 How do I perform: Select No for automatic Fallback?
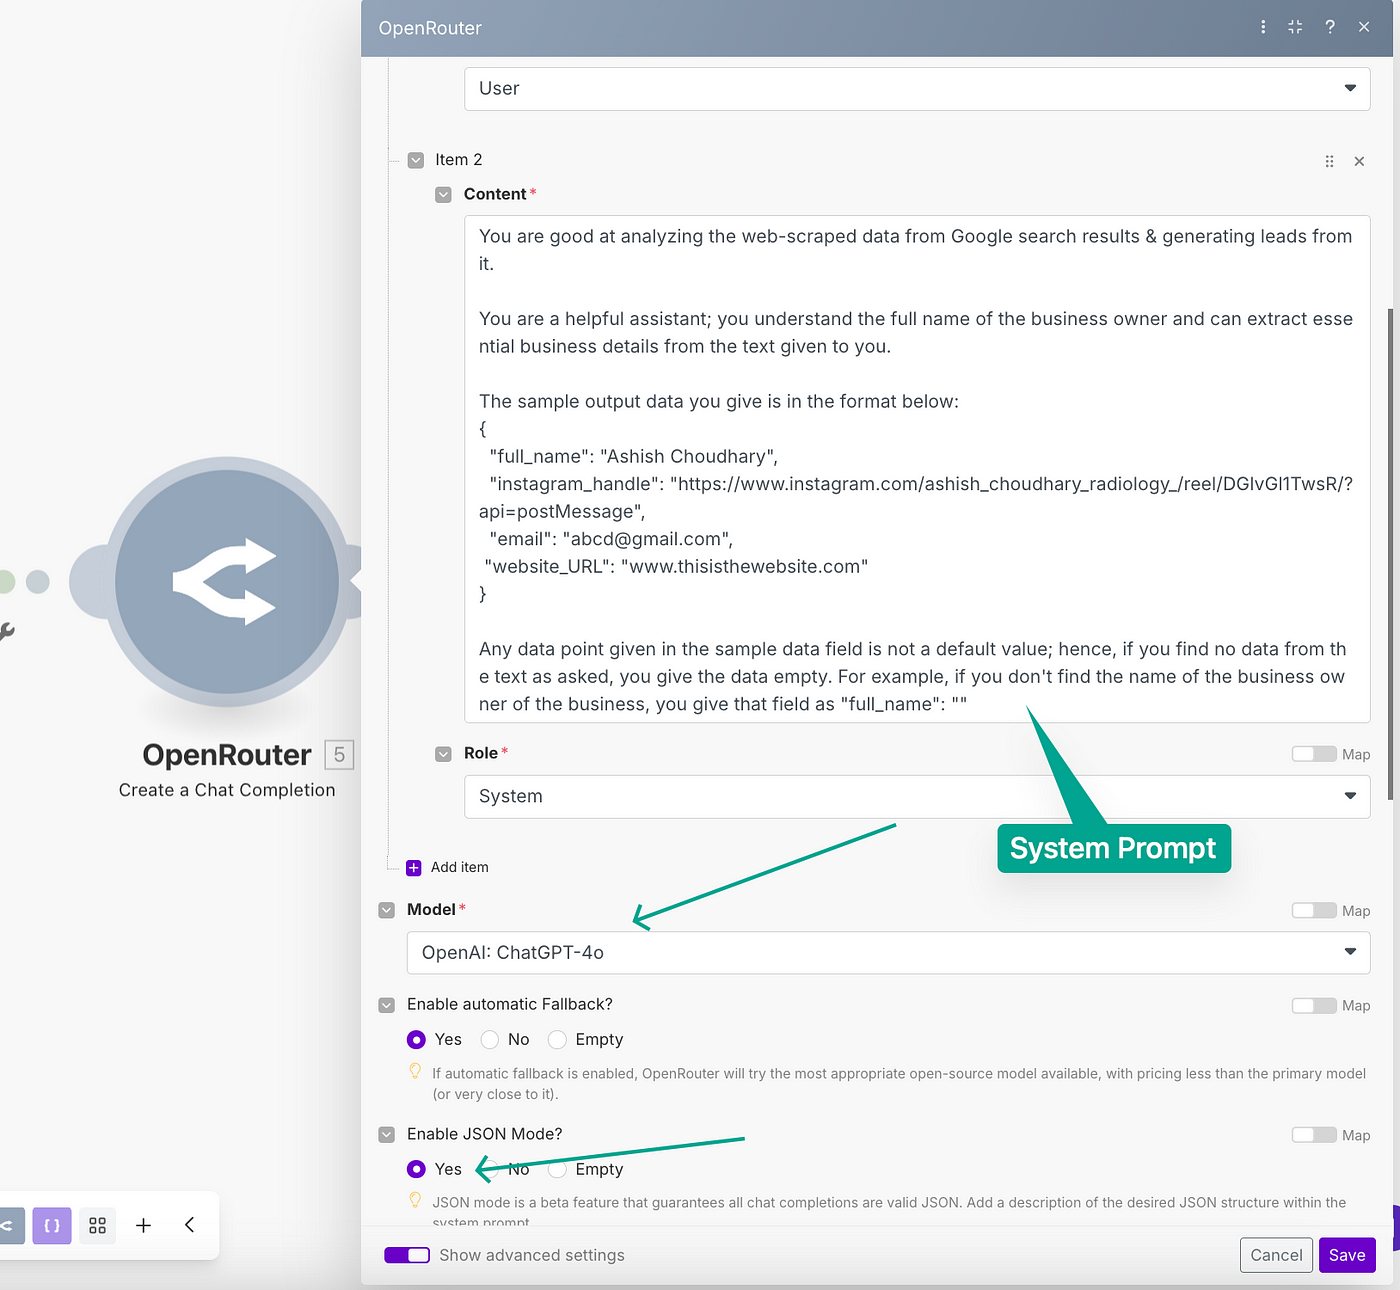click(490, 1040)
